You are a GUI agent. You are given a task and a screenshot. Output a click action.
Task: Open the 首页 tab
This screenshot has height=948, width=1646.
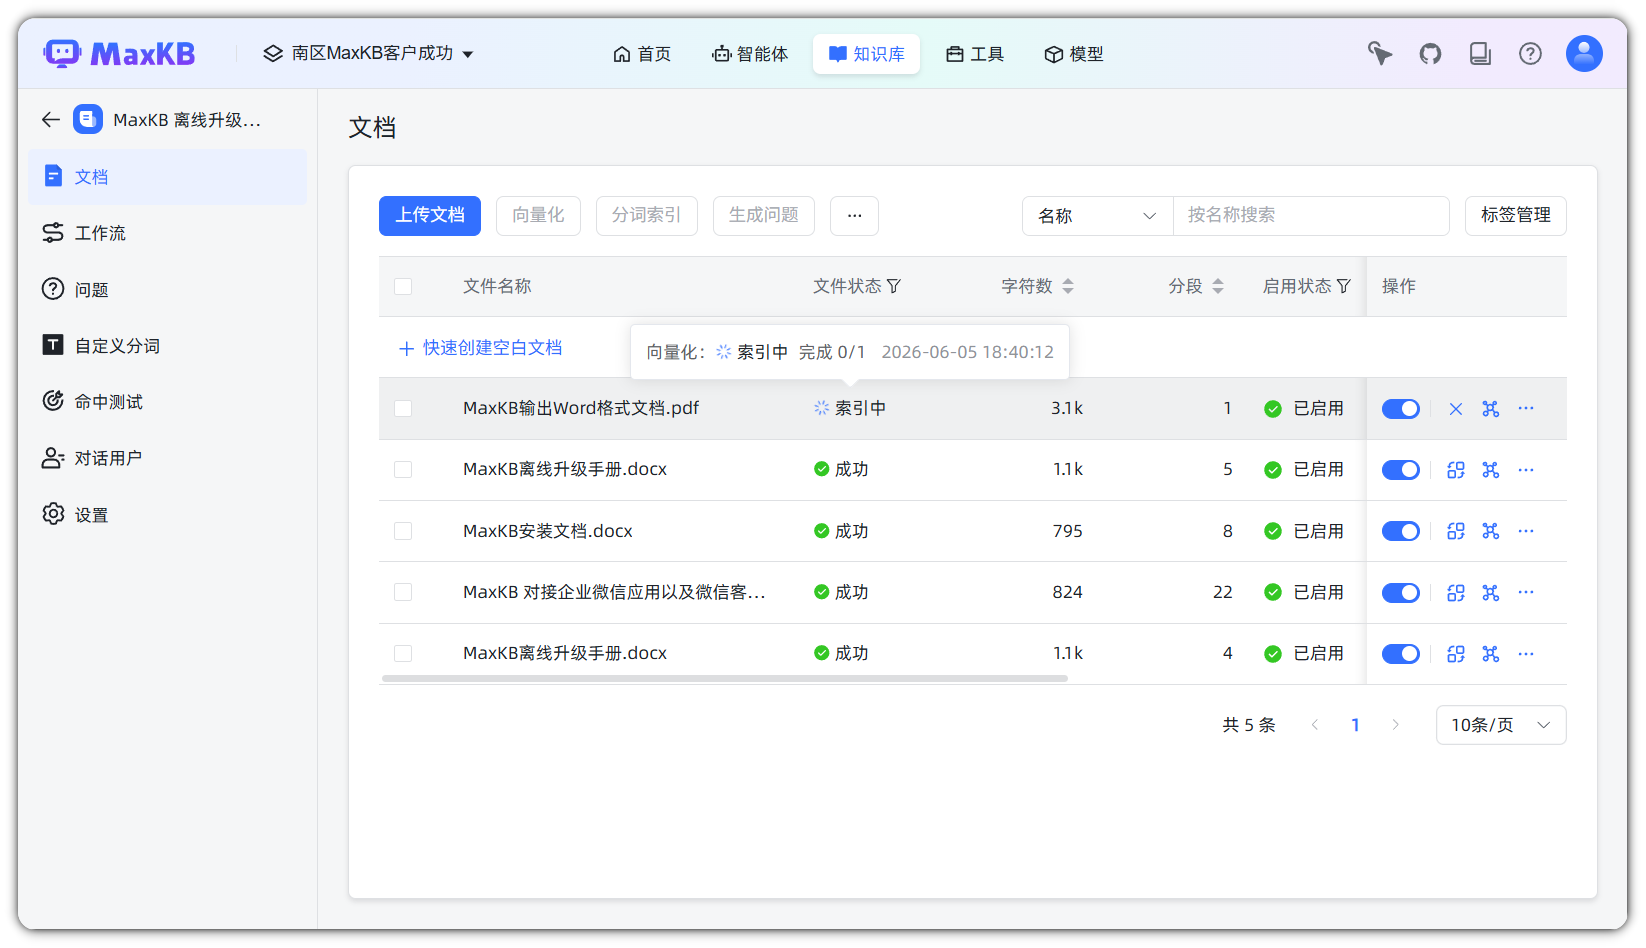pyautogui.click(x=642, y=54)
